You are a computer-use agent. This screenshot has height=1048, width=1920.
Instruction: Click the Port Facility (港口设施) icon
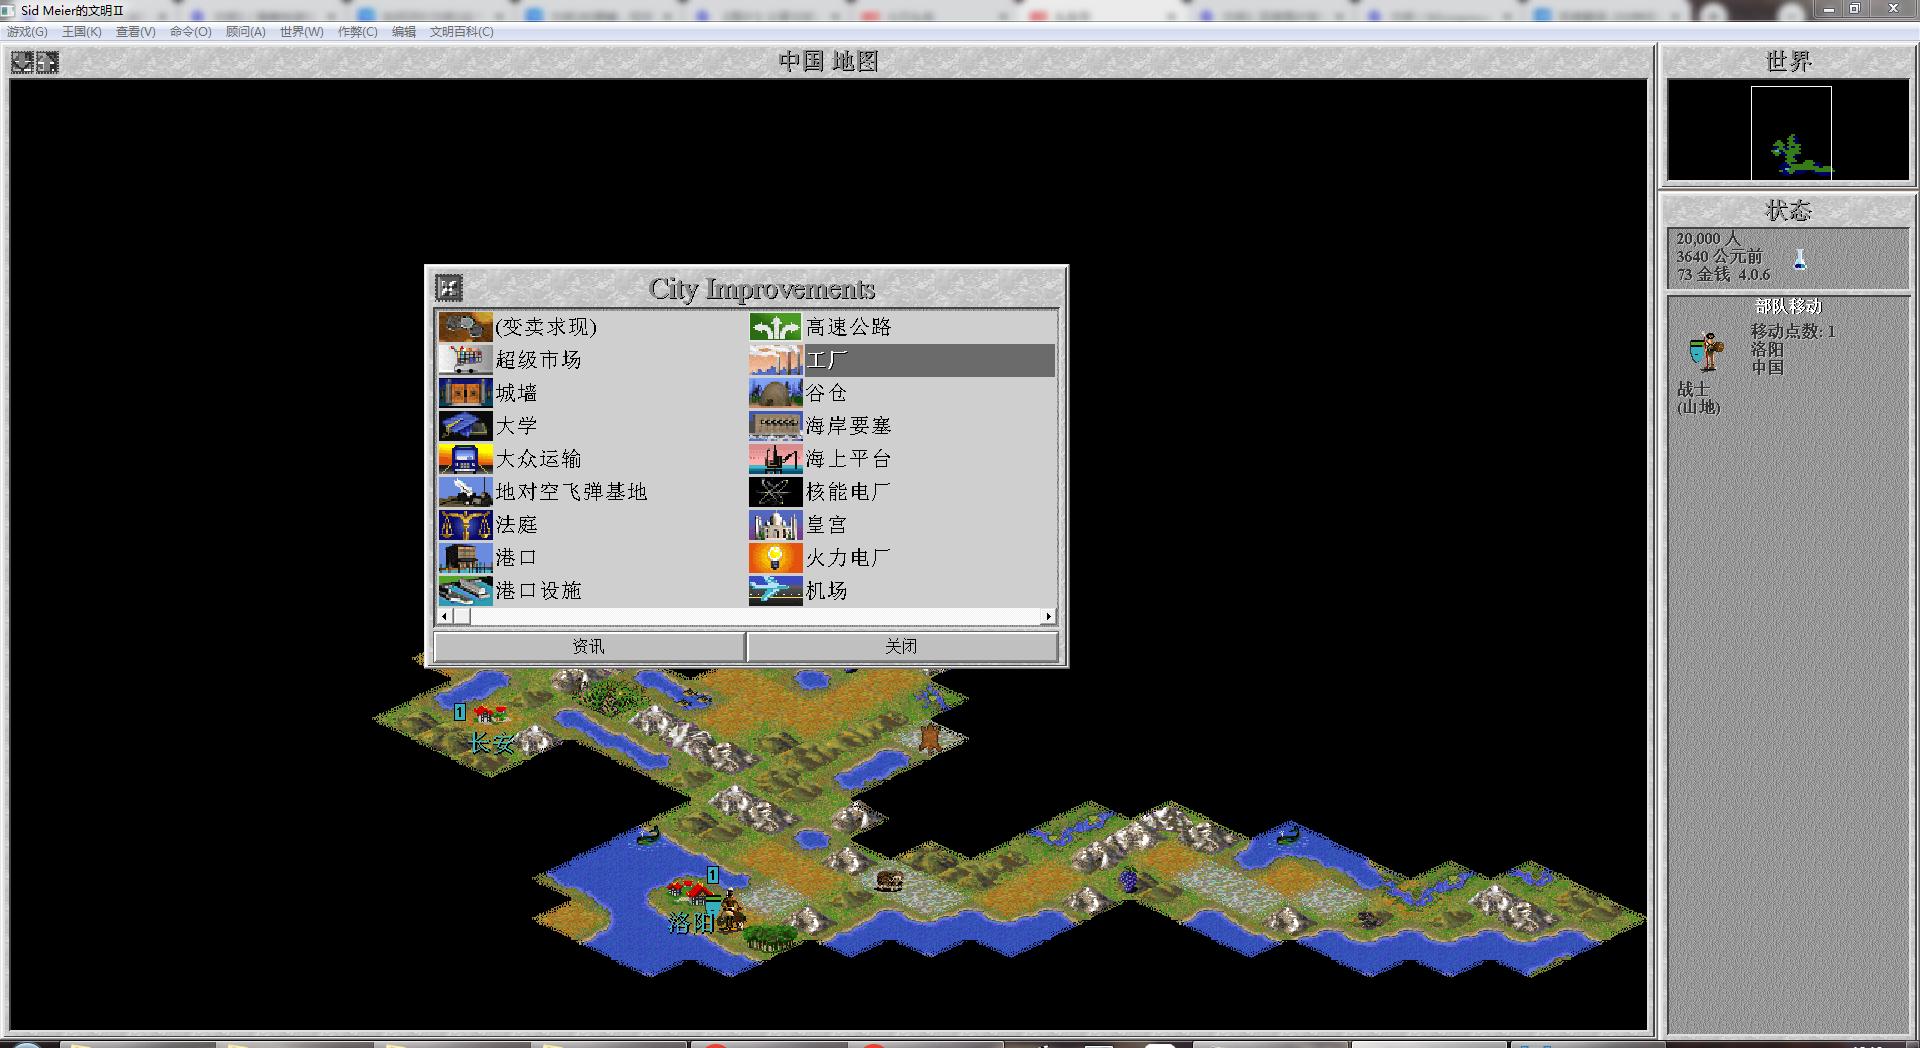pos(465,591)
